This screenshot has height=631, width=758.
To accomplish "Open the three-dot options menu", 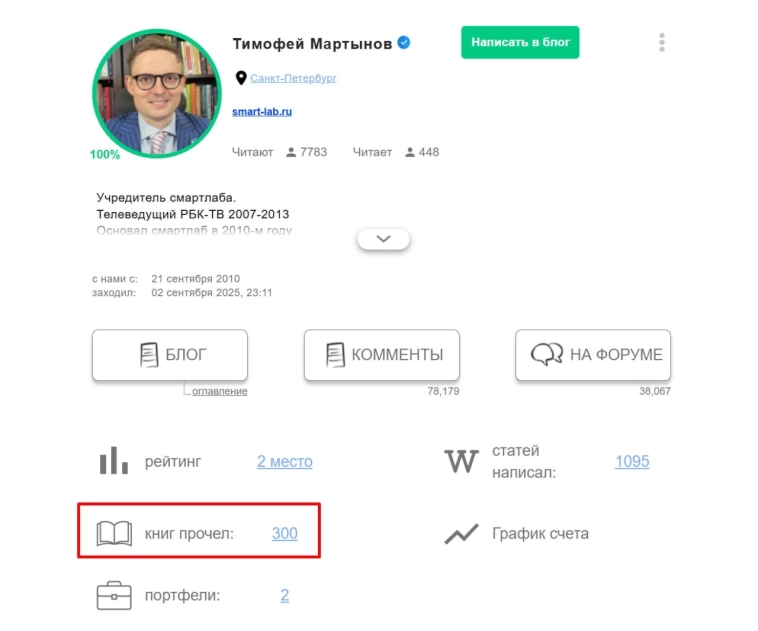I will coord(662,43).
